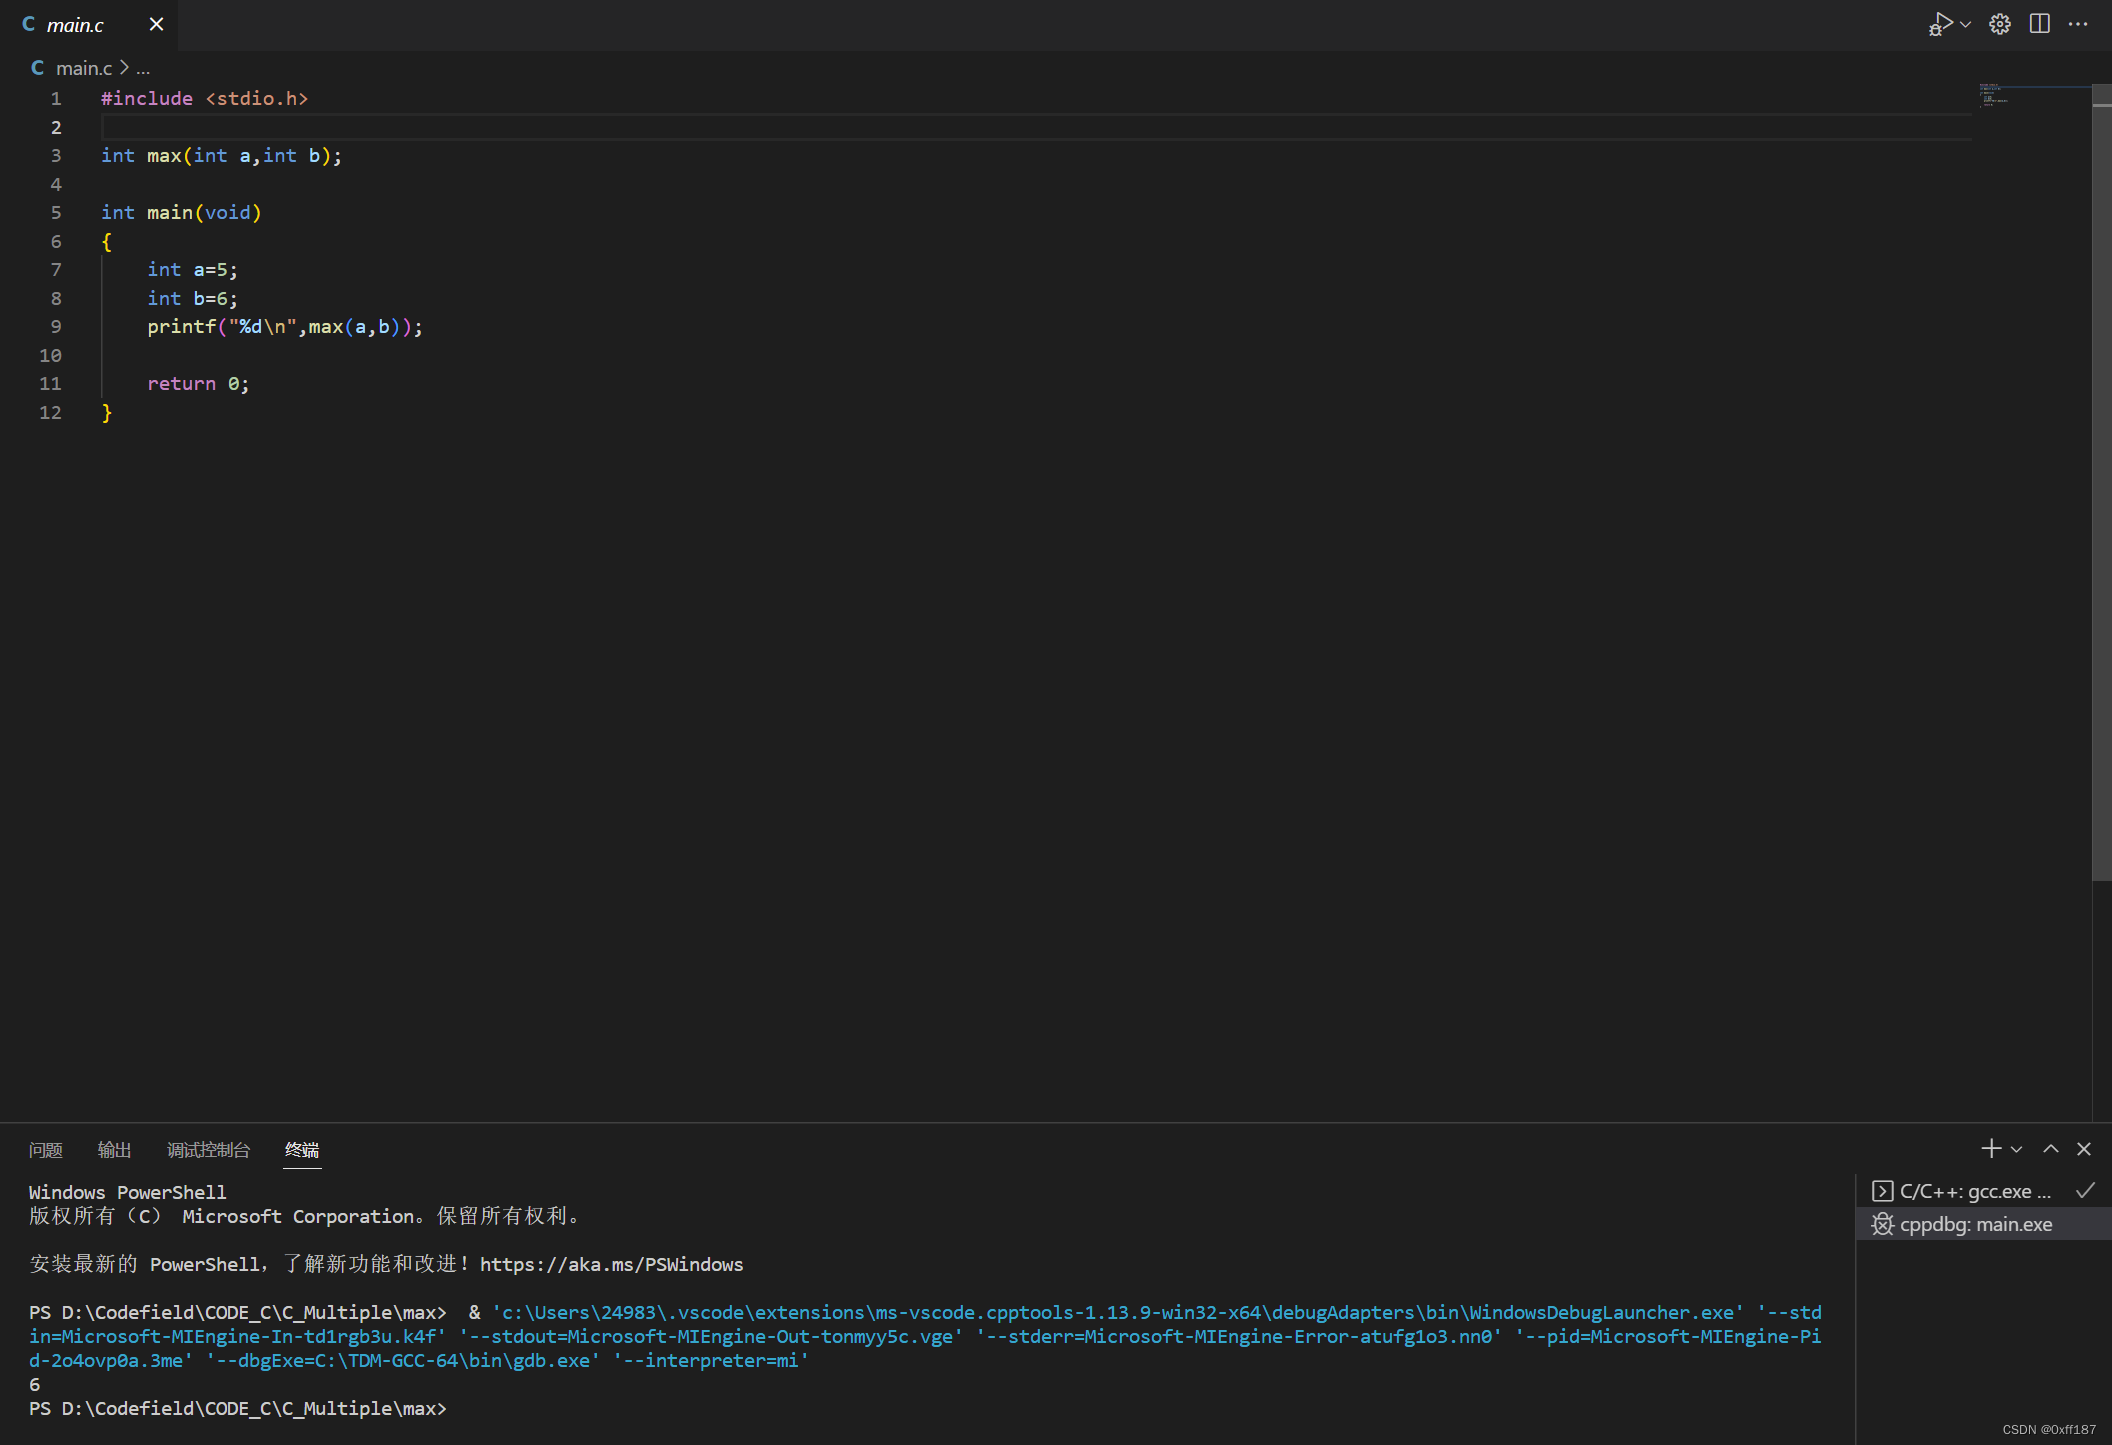Switch to the 输出 tab

tap(113, 1150)
